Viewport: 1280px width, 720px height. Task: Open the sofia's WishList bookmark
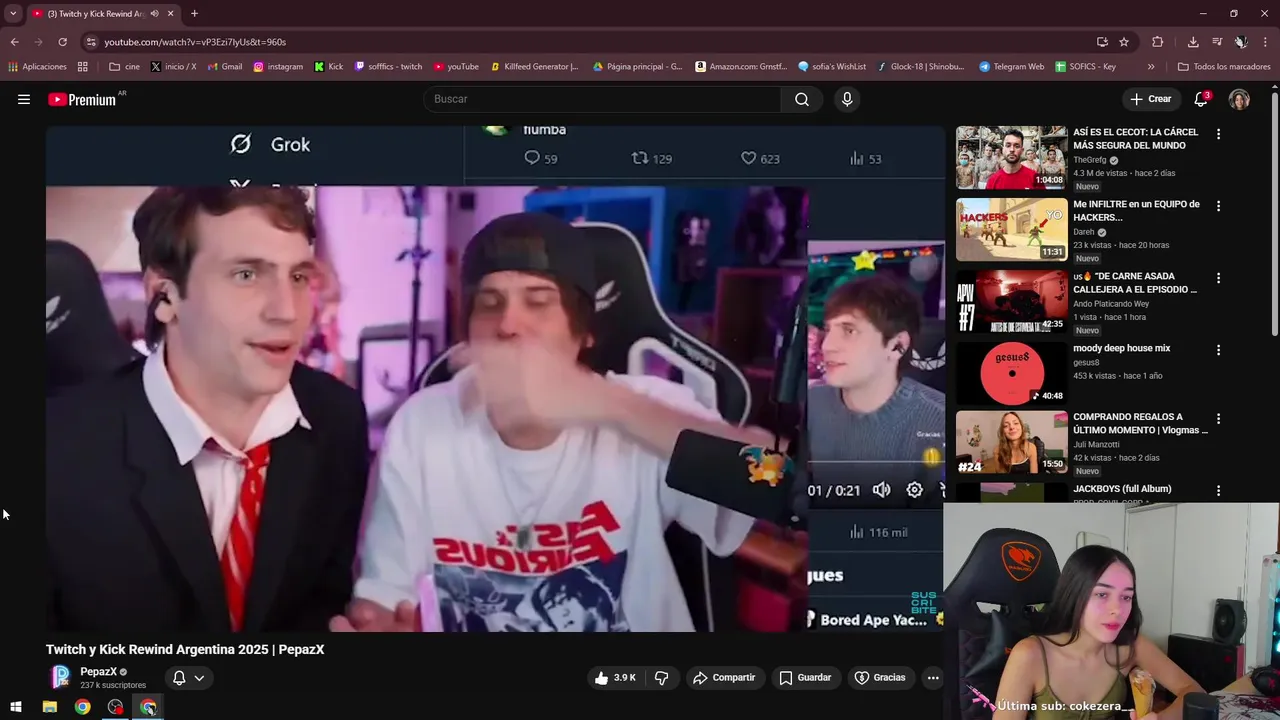point(832,67)
